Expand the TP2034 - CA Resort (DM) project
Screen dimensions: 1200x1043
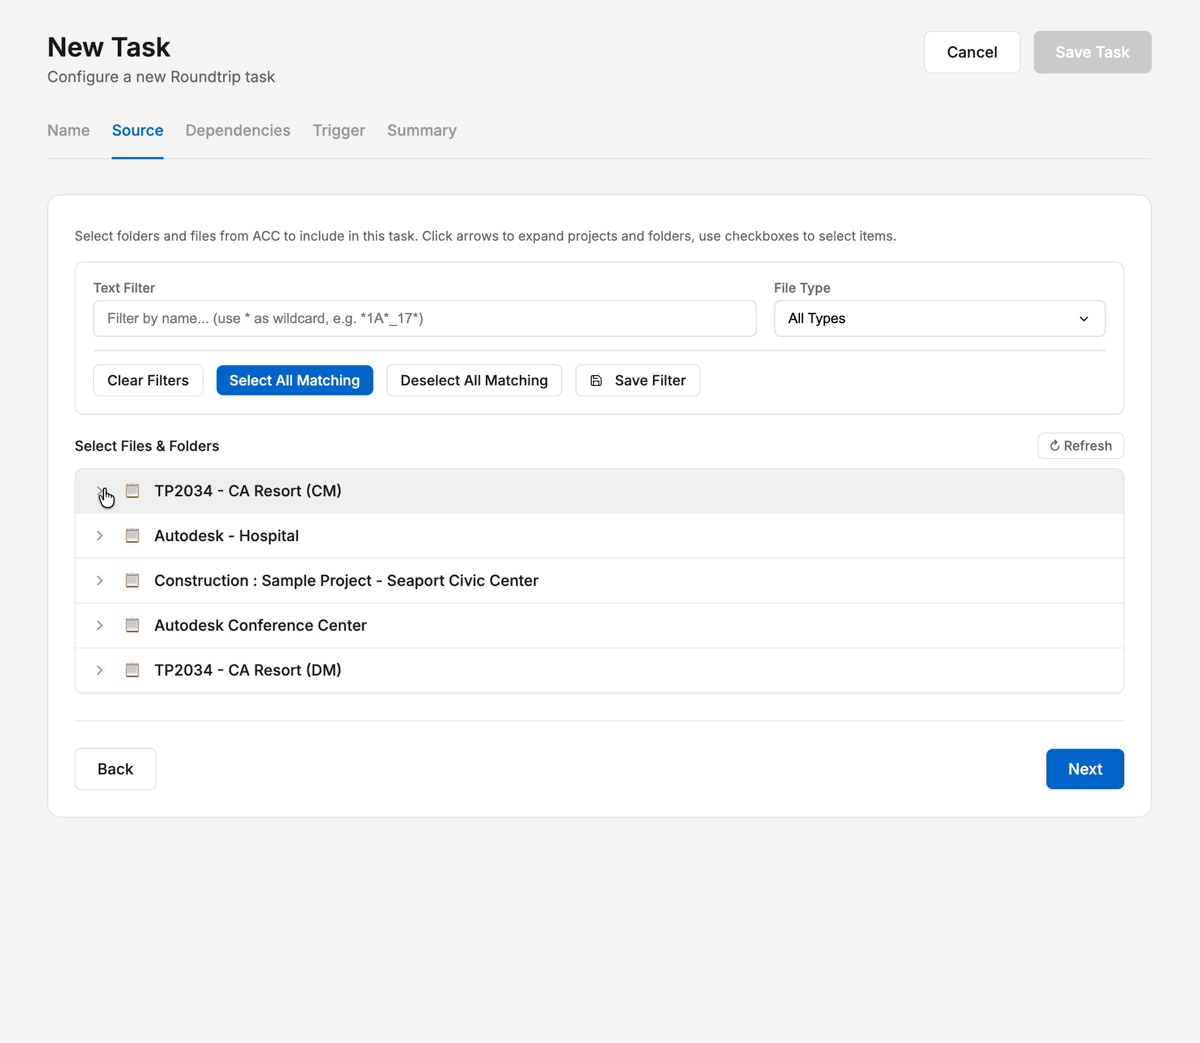click(x=100, y=670)
